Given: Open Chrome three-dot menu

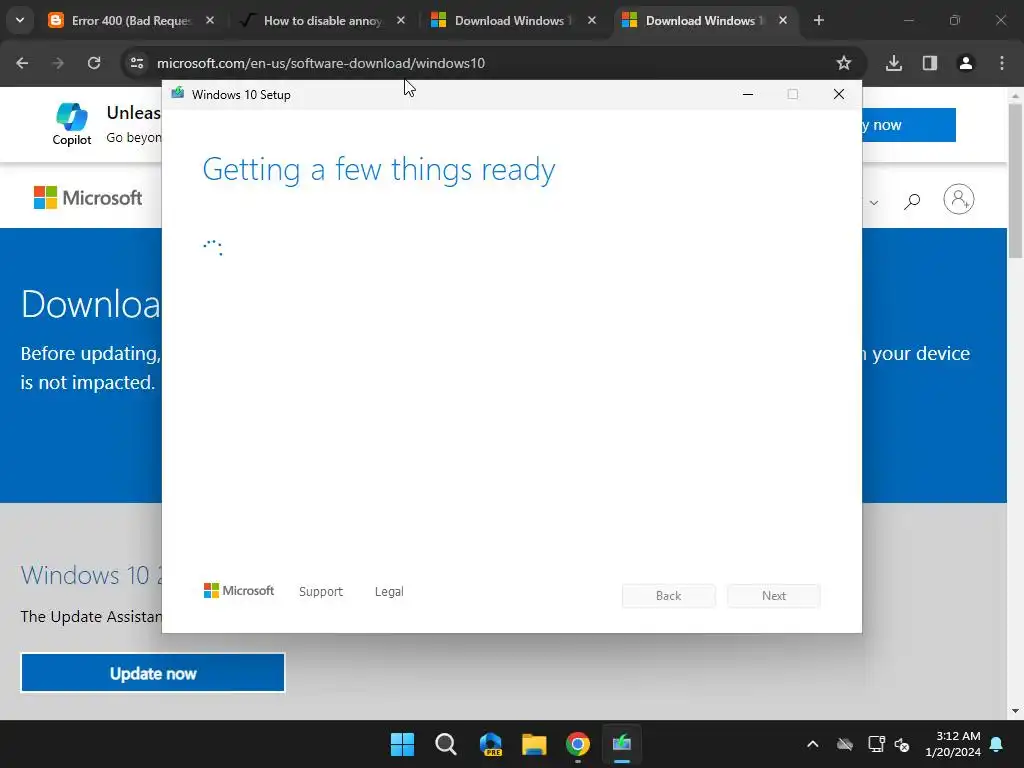Looking at the screenshot, I should pyautogui.click(x=1002, y=63).
